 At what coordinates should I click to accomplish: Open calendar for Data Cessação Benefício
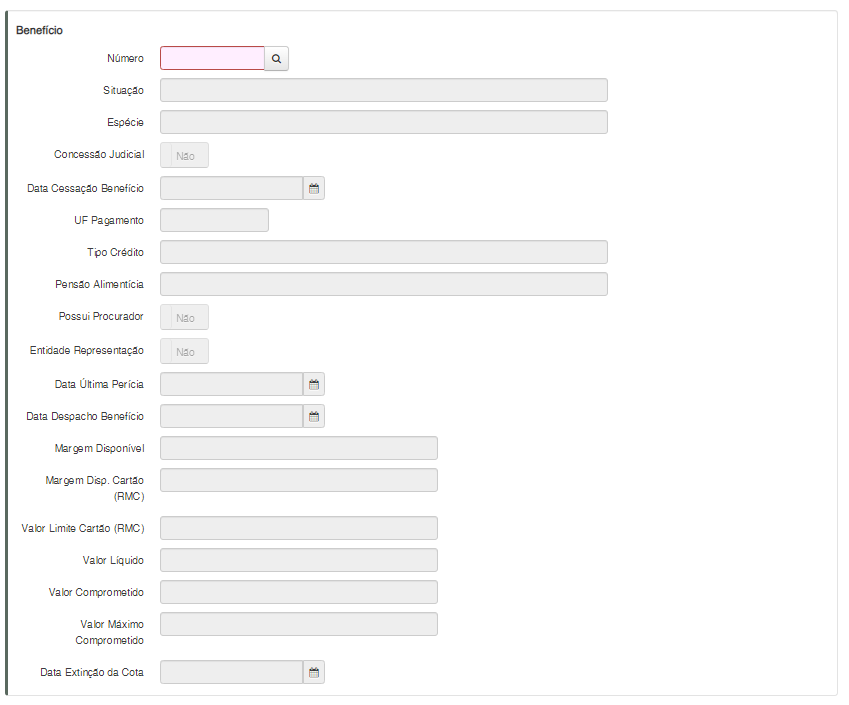pyautogui.click(x=313, y=188)
